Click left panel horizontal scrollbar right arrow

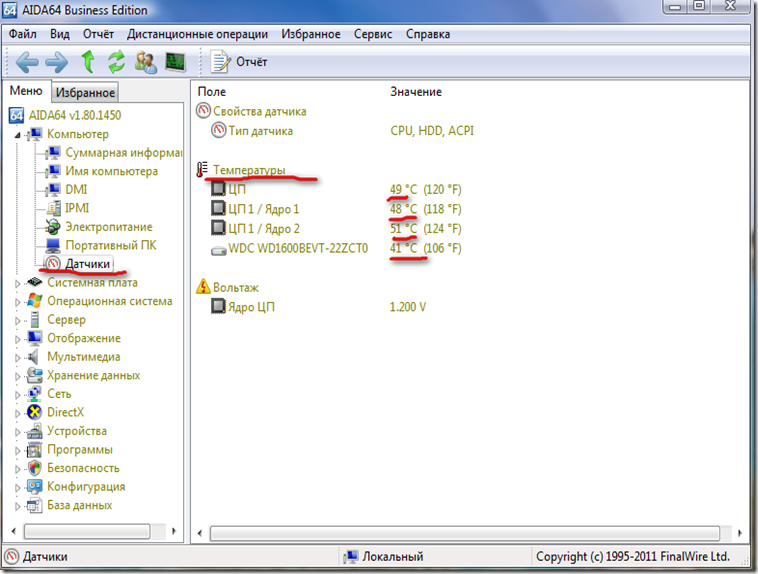click(x=174, y=531)
